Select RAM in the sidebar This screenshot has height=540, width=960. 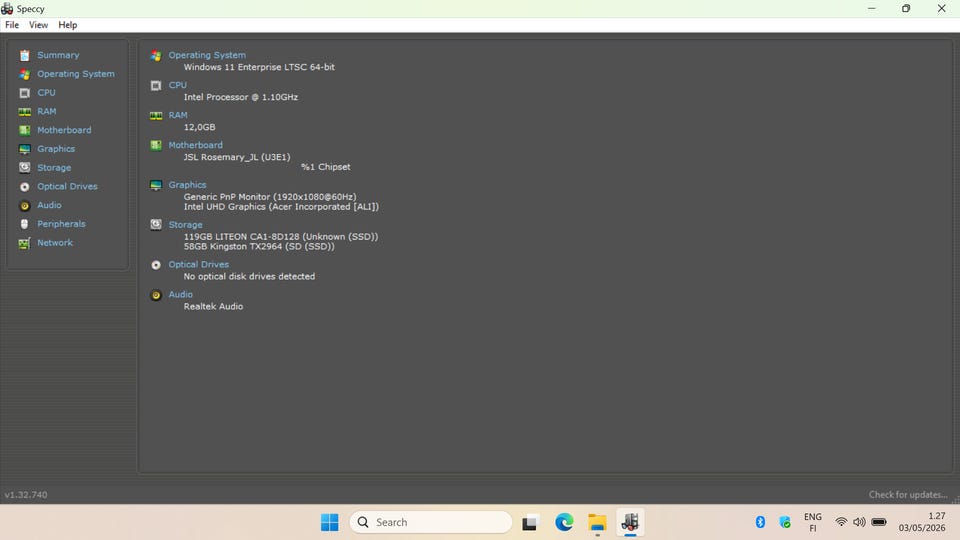click(47, 111)
